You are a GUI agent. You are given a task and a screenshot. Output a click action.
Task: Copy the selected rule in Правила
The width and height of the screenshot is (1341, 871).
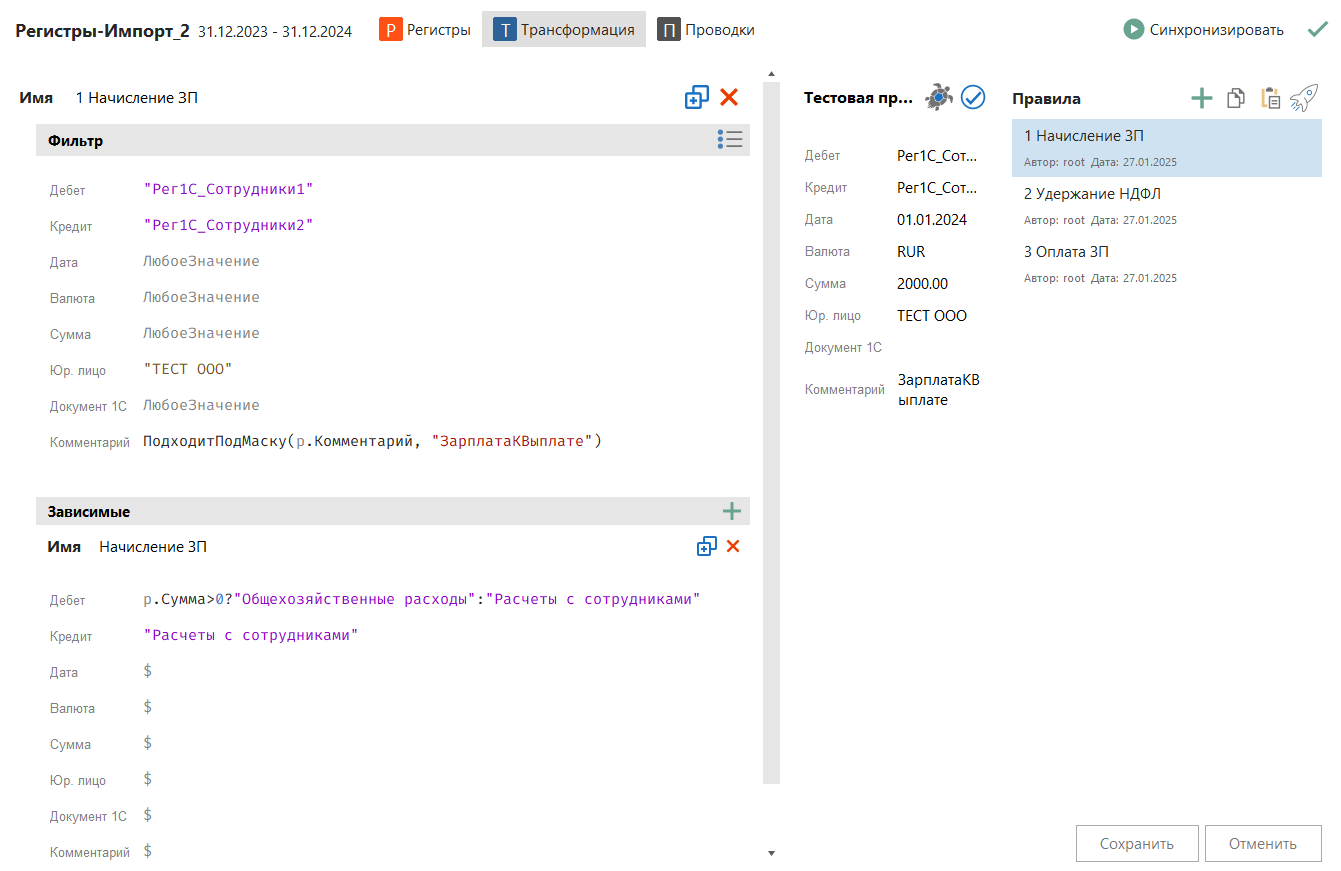pyautogui.click(x=1236, y=98)
